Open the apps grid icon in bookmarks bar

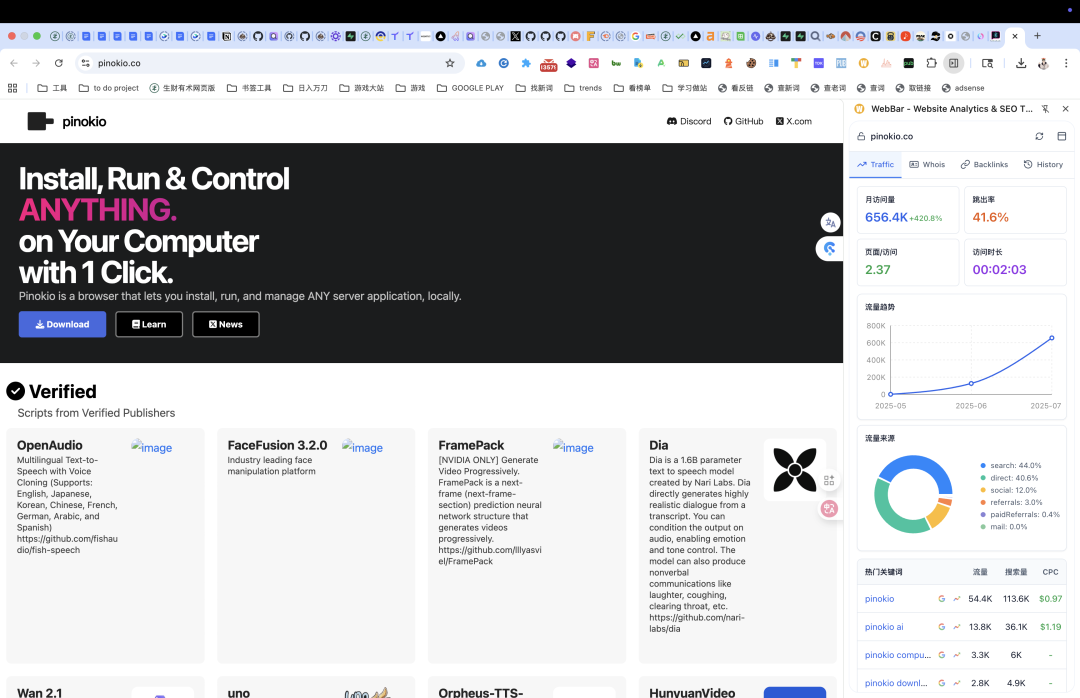pyautogui.click(x=12, y=88)
